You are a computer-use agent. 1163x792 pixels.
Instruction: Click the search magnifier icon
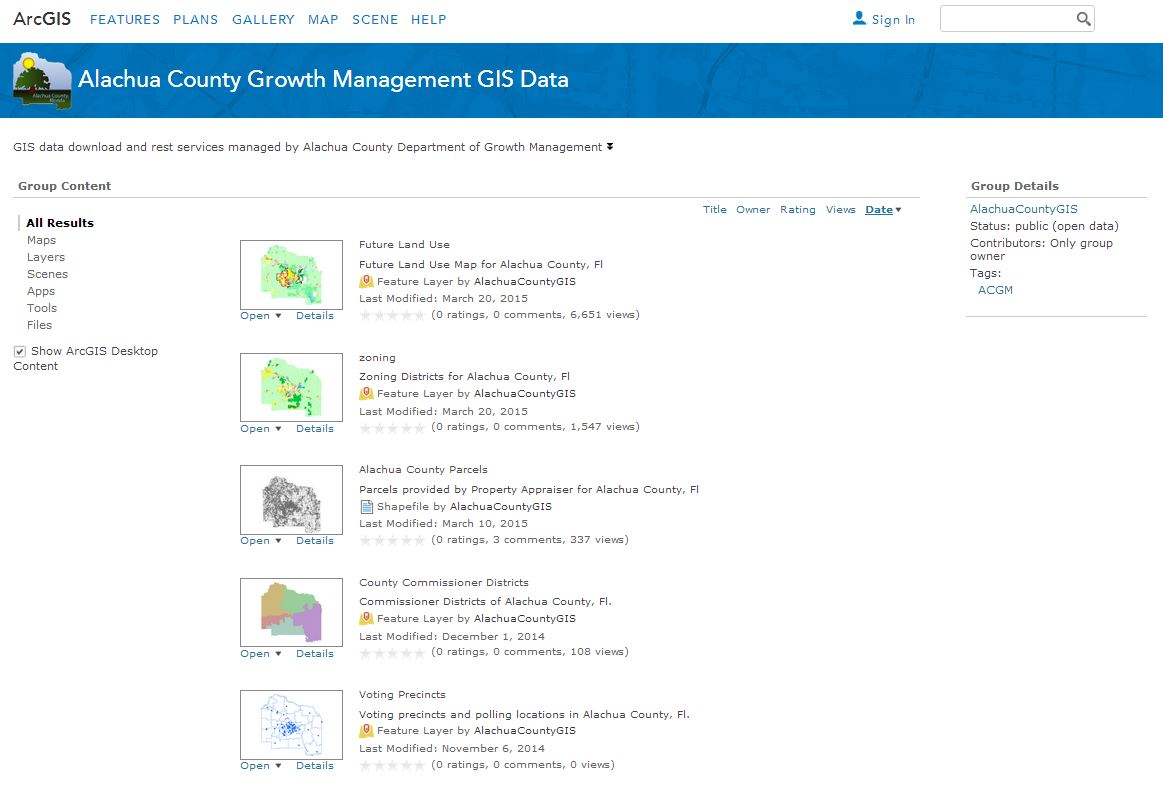click(x=1083, y=19)
